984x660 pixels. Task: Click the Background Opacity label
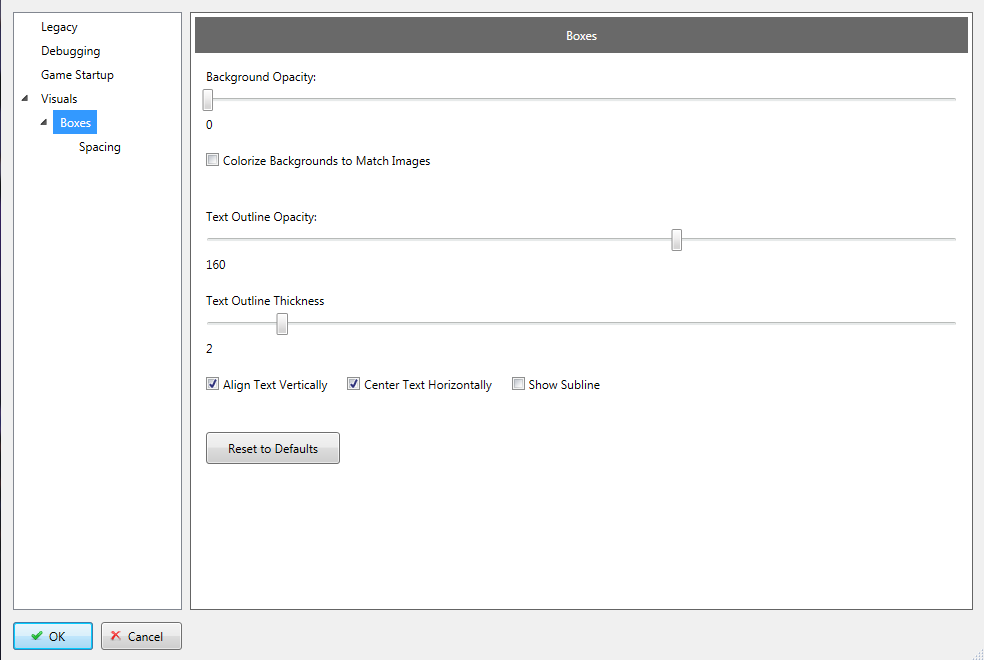click(x=261, y=77)
